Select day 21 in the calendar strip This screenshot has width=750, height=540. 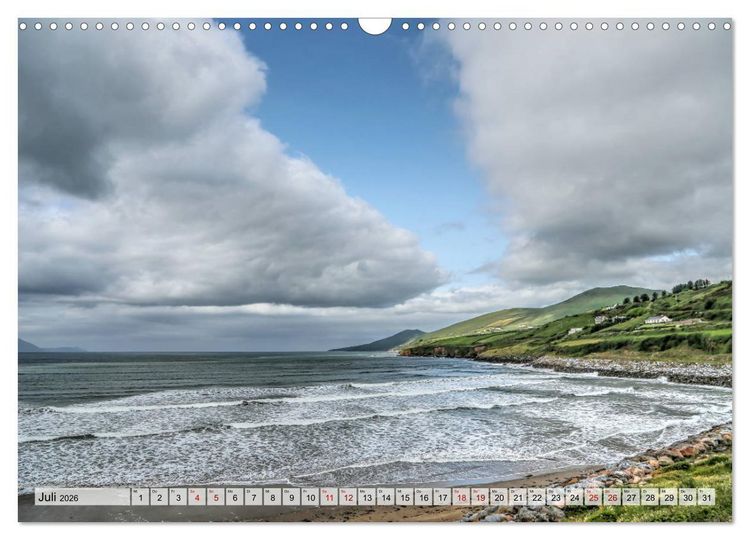click(x=518, y=496)
